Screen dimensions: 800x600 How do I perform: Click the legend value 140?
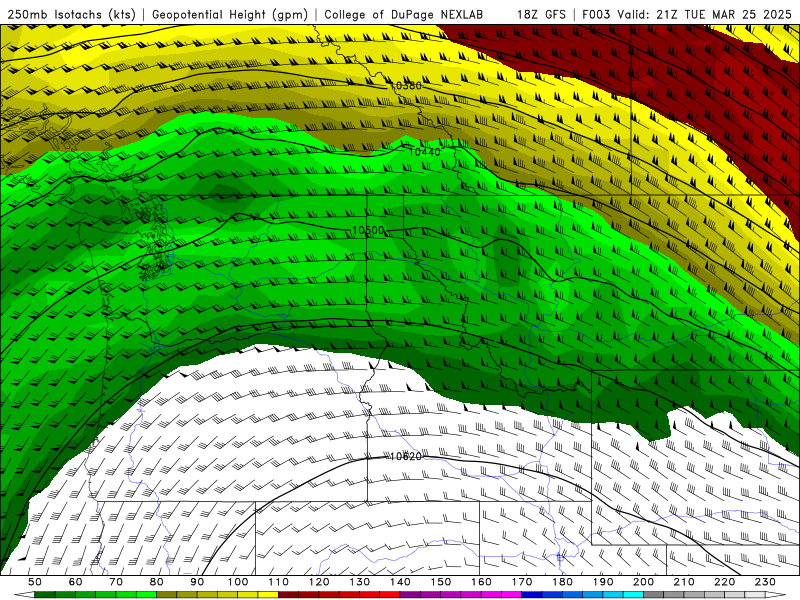pos(400,582)
